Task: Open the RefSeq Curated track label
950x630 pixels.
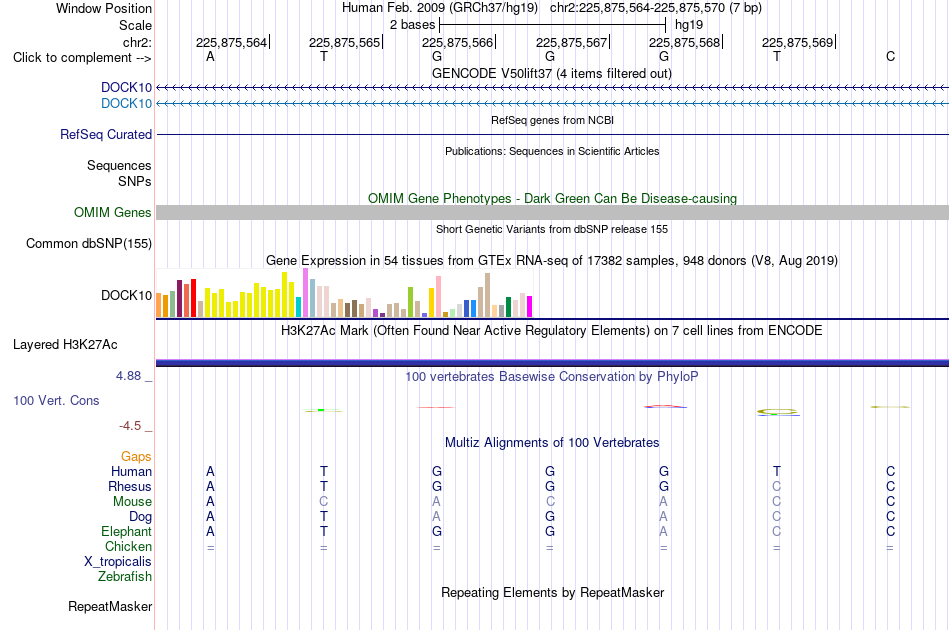Action: 105,134
